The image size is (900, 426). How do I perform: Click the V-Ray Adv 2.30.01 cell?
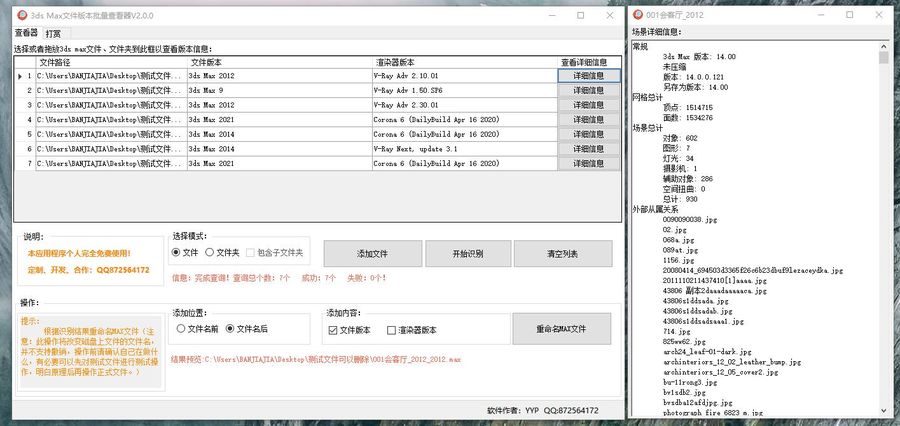(x=464, y=105)
